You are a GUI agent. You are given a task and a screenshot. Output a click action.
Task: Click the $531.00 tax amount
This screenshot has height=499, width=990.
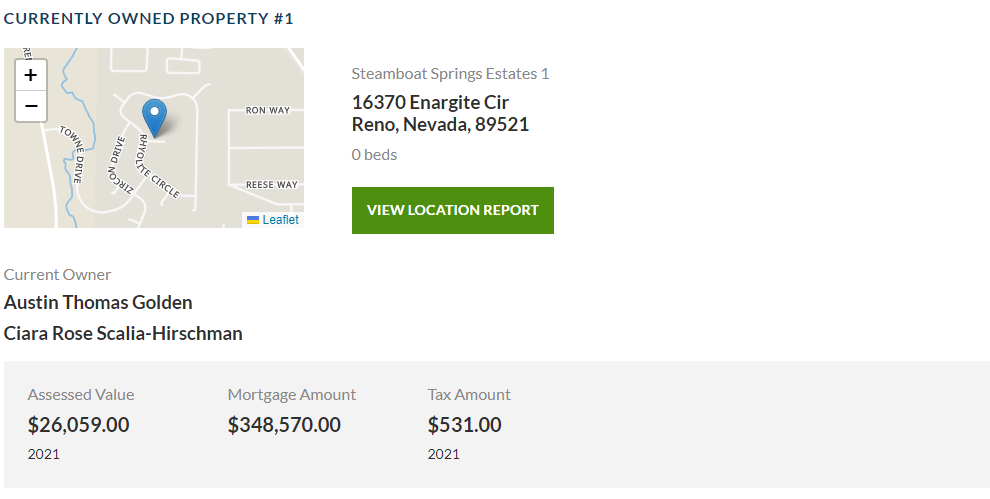pos(465,424)
